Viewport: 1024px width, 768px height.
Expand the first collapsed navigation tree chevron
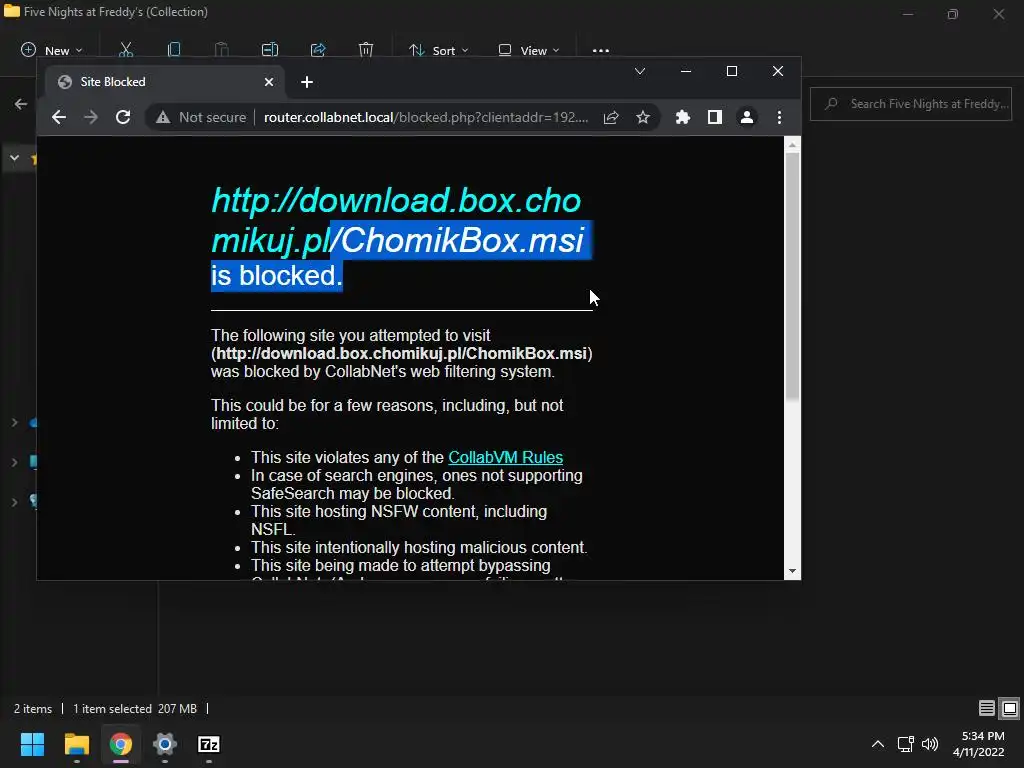[x=14, y=423]
